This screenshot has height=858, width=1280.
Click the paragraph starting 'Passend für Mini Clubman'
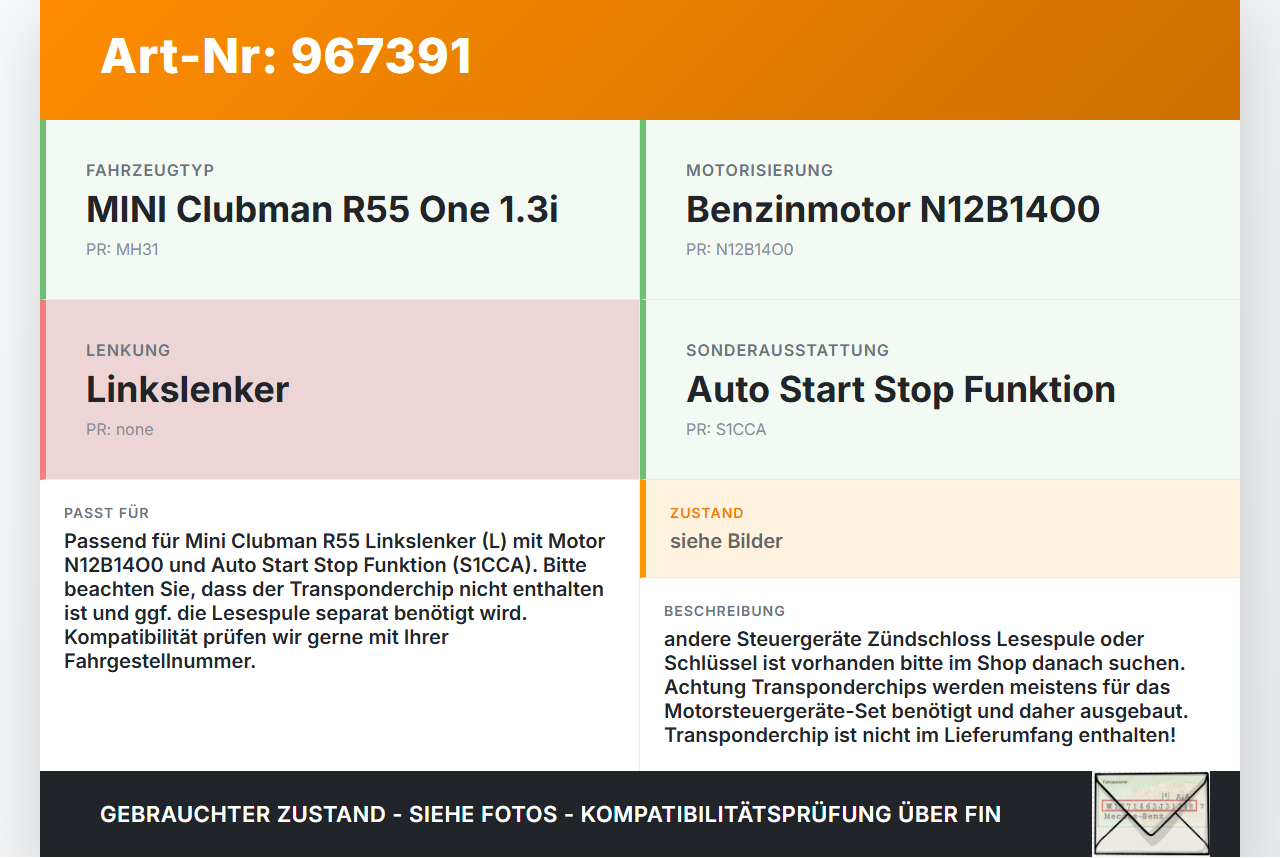337,601
